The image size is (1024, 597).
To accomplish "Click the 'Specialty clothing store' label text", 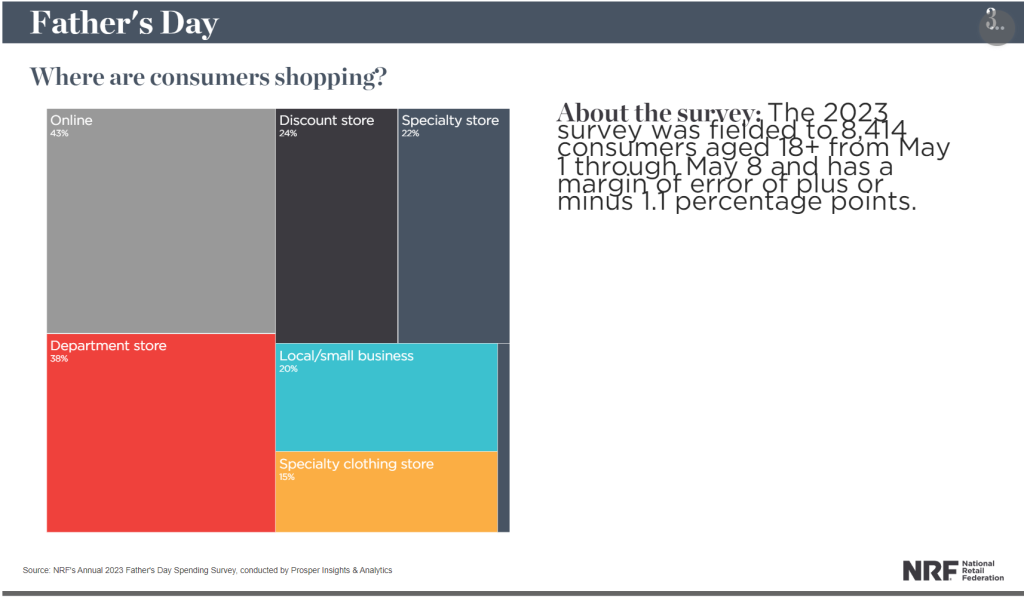I will [357, 464].
